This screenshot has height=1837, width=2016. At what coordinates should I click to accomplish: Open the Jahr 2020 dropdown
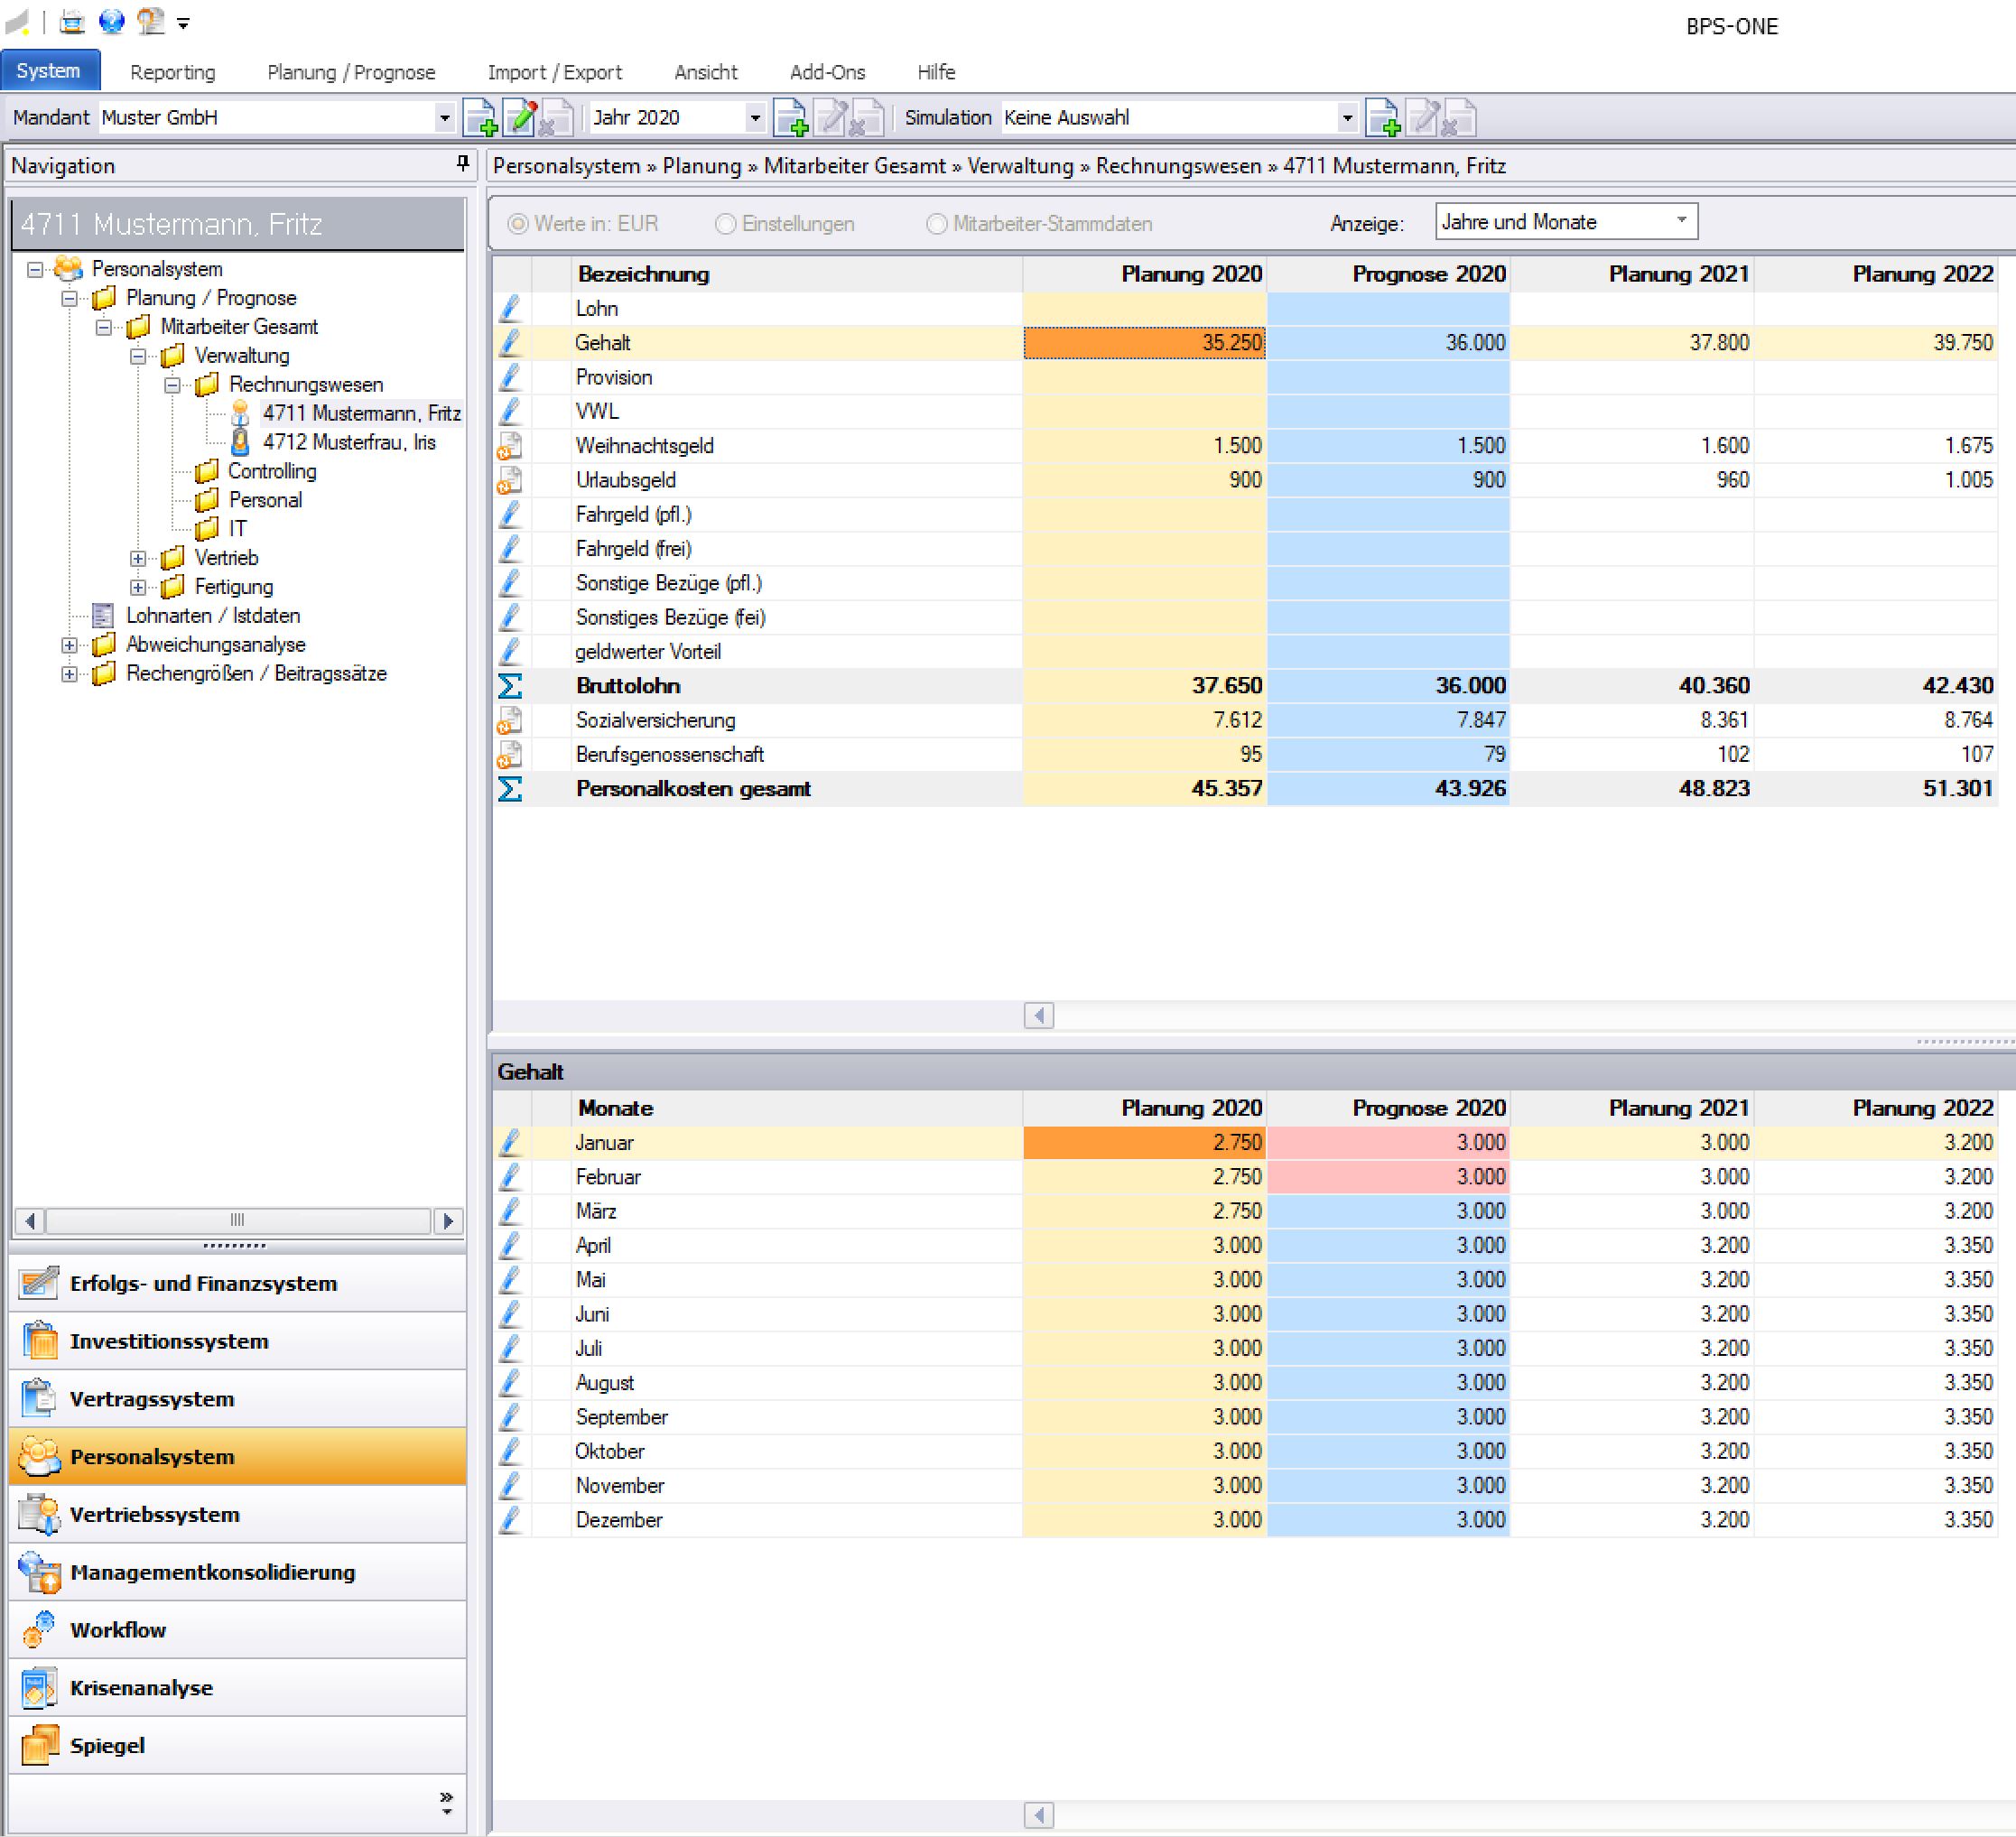pyautogui.click(x=755, y=118)
